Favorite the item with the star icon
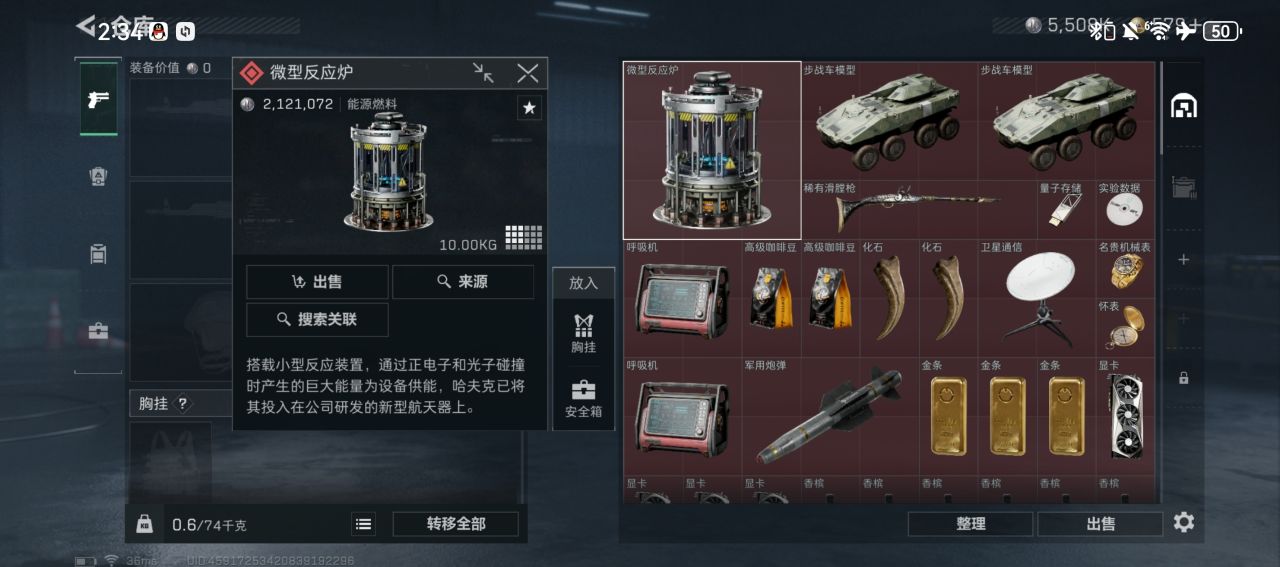 529,108
